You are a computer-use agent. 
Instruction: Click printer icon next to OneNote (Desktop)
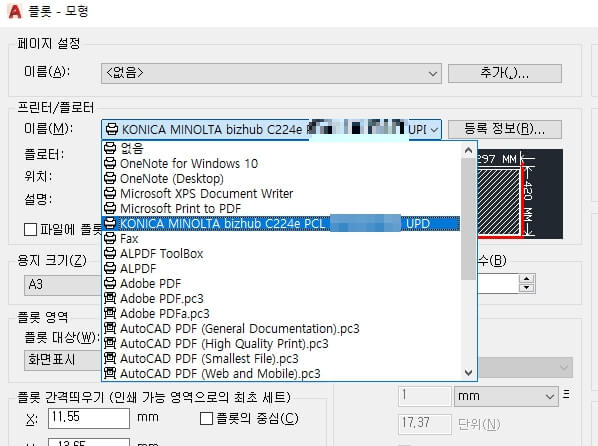pos(110,178)
